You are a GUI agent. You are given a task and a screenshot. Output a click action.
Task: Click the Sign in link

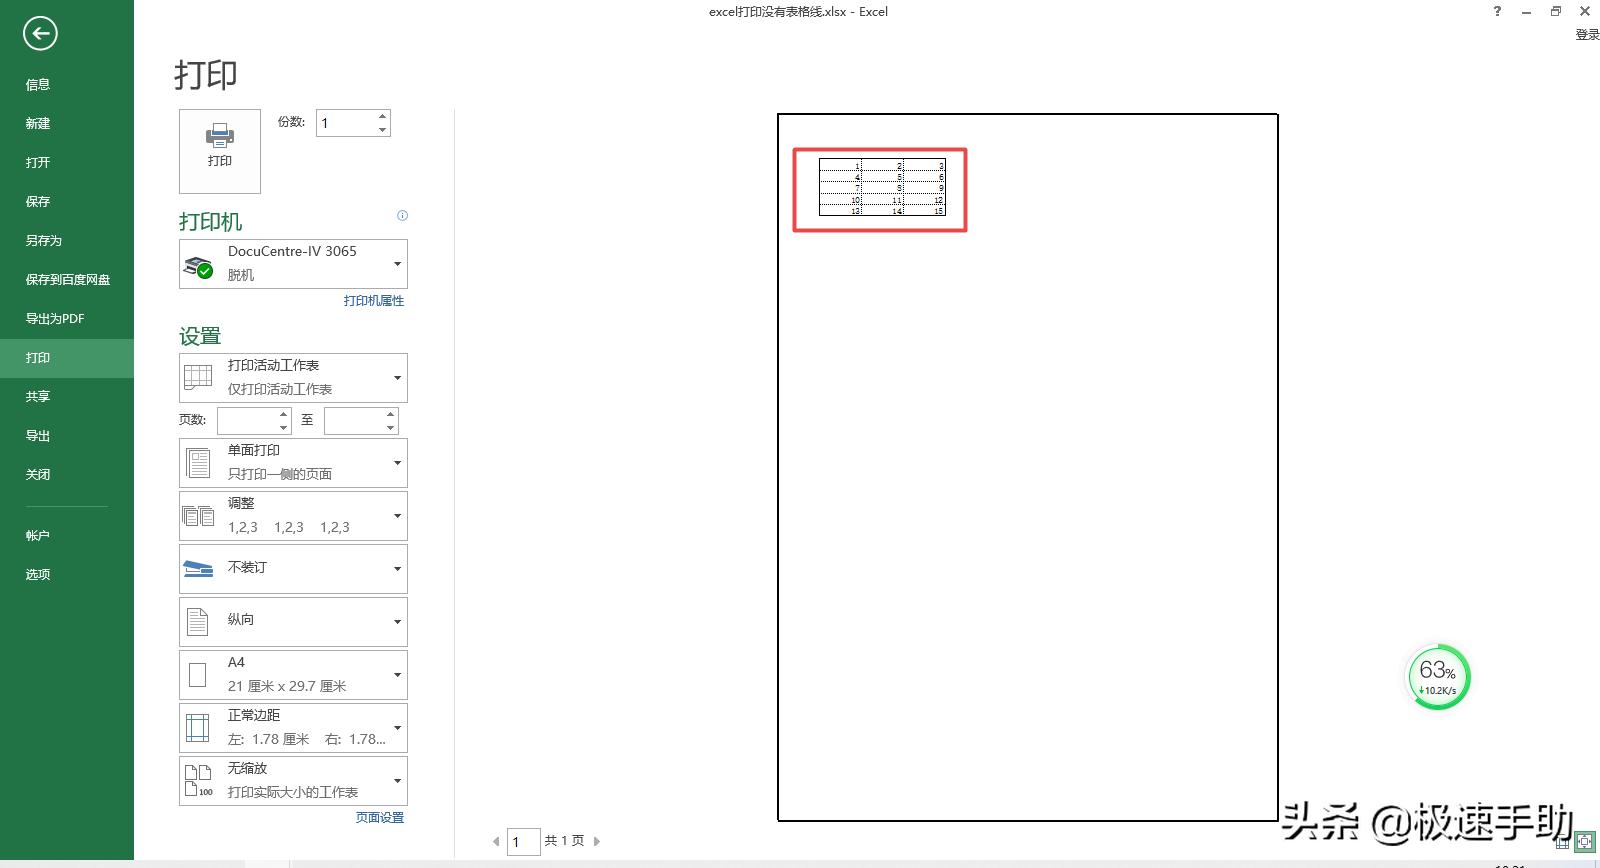[1587, 35]
